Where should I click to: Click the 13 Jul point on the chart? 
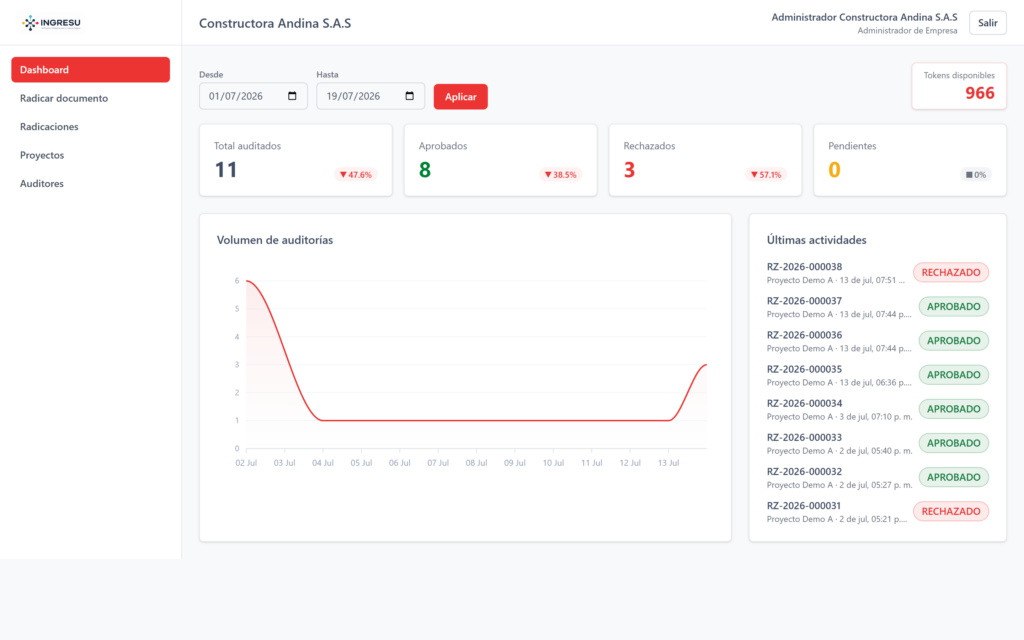pos(669,420)
